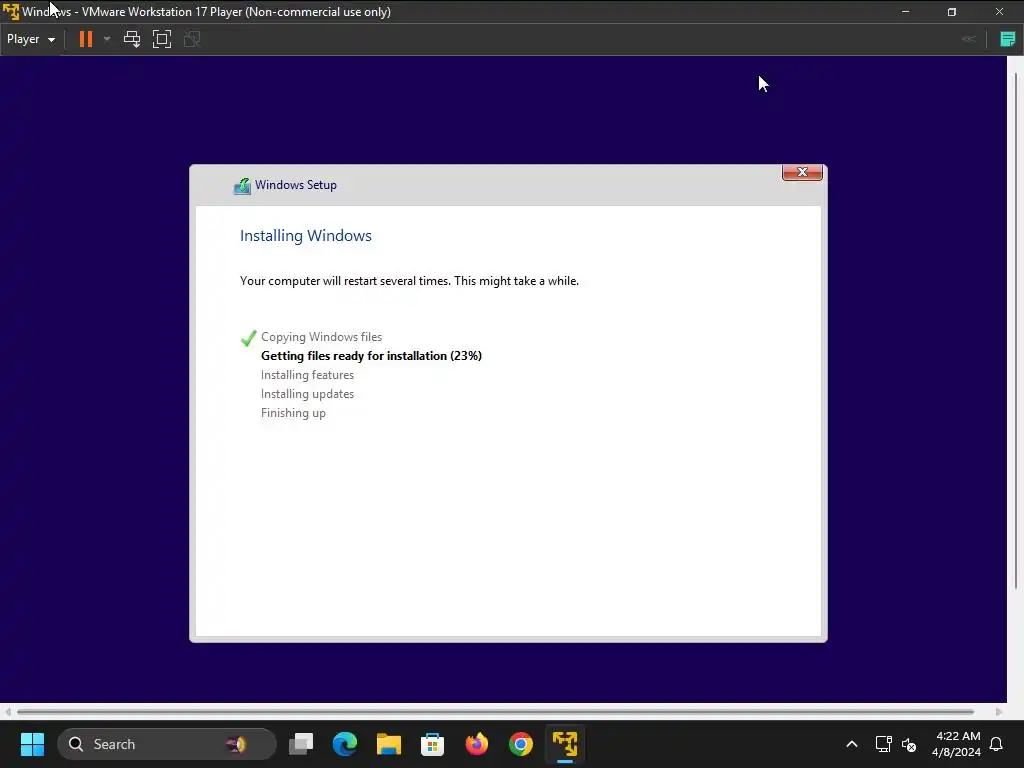The image size is (1024, 768).
Task: Open File Explorer from the taskbar
Action: pyautogui.click(x=389, y=744)
